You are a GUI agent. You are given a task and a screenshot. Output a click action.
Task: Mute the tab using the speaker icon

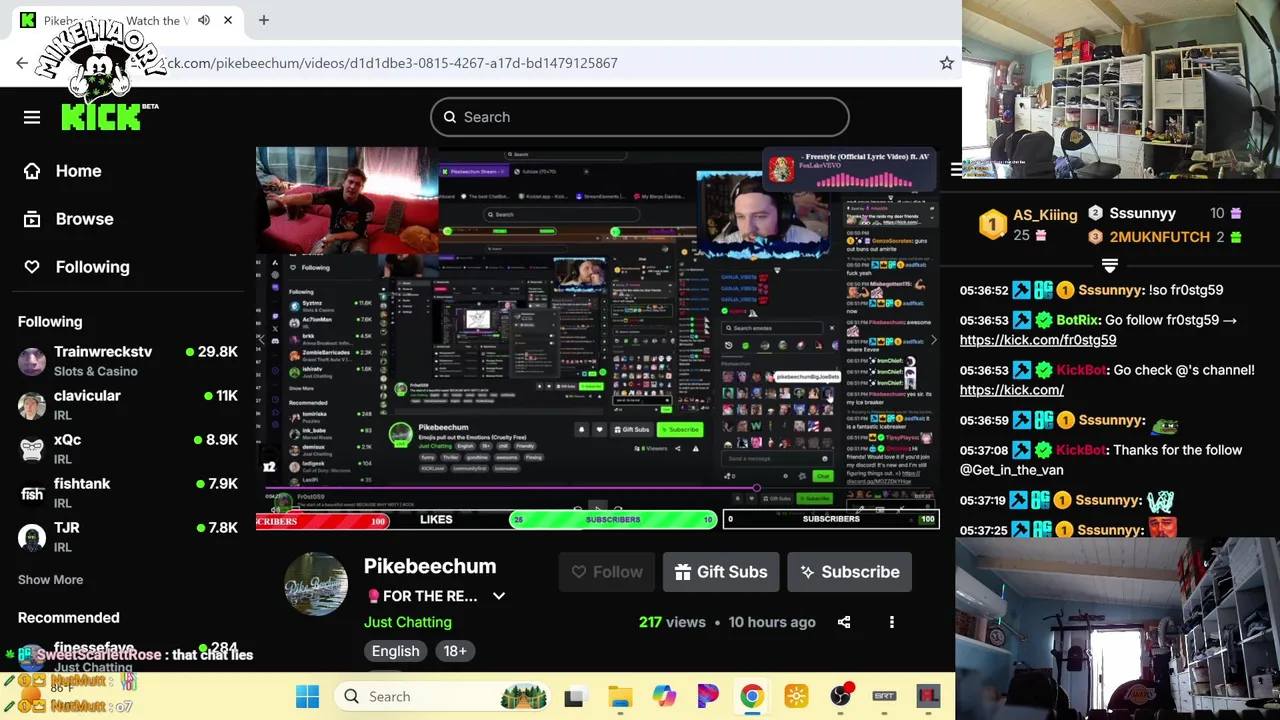tap(204, 20)
